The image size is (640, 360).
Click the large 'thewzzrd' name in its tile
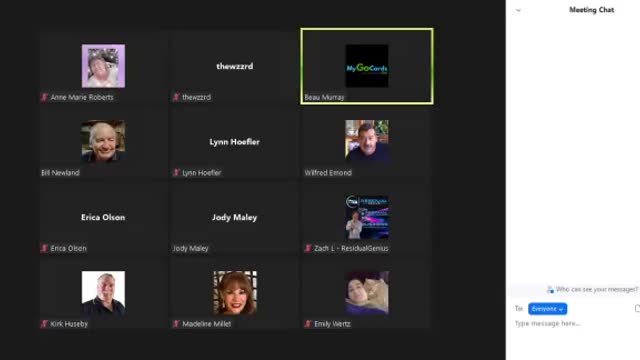tap(235, 66)
